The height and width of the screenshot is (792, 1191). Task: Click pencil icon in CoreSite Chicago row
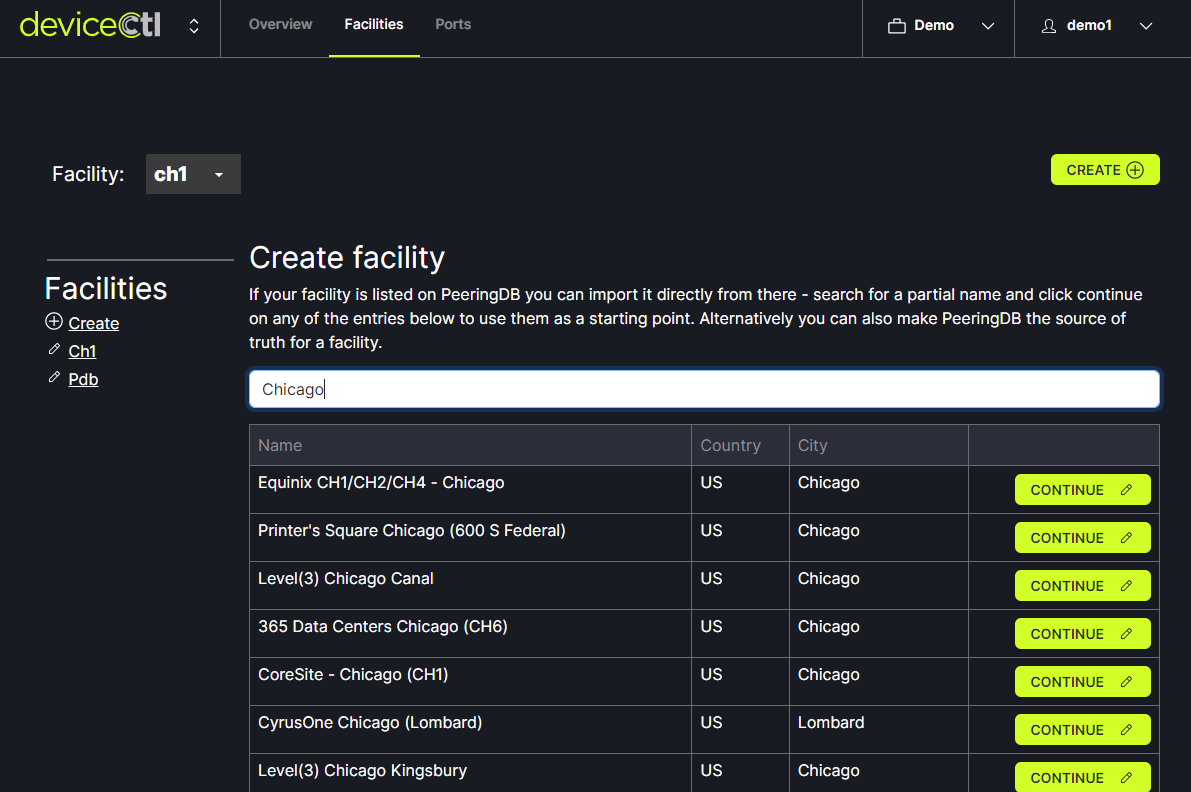[x=1126, y=682]
